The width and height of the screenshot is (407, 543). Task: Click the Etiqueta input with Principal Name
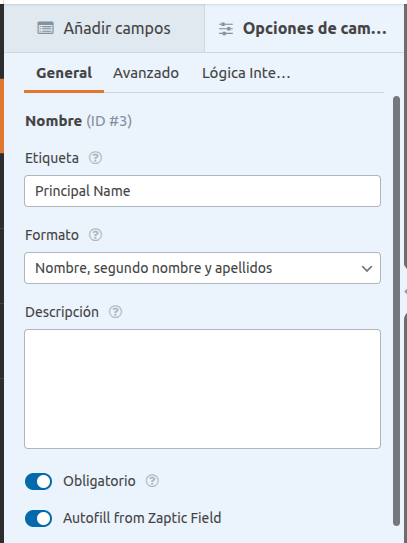(202, 191)
